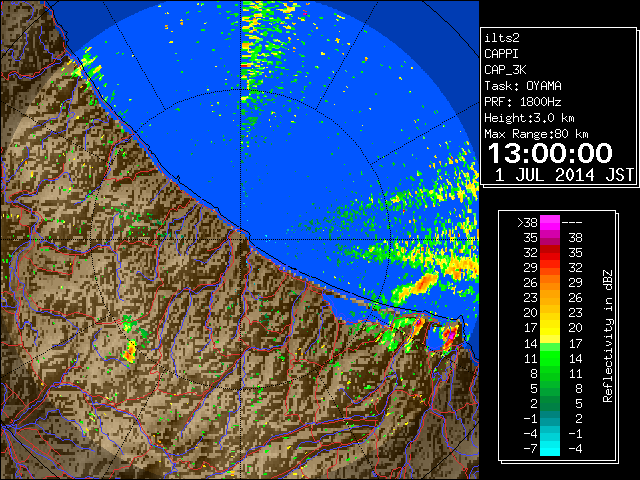Viewport: 640px width, 480px height.
Task: Click the 13:00:00 timestamp
Action: [x=550, y=153]
